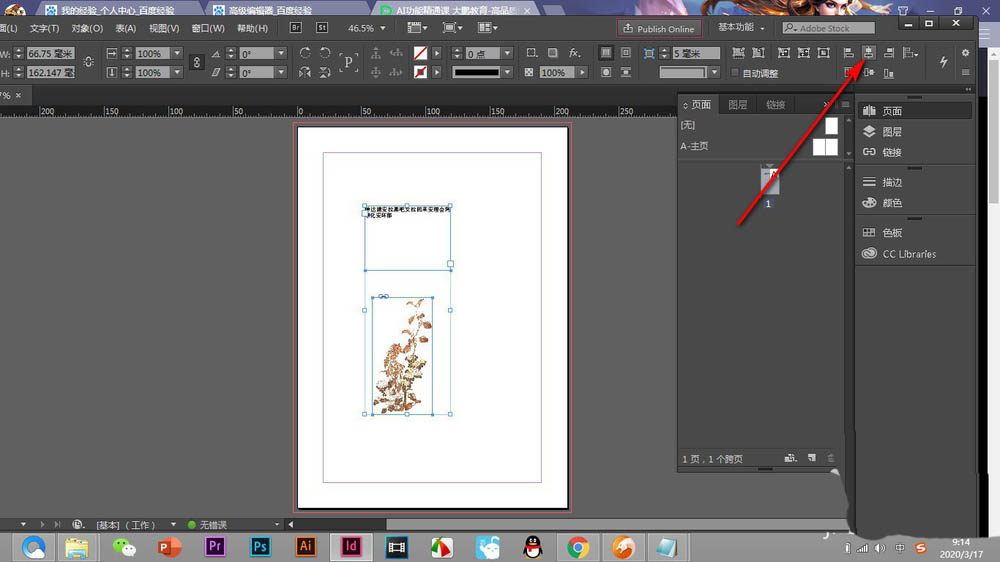Click the stroke color swatch
1000x562 pixels.
pos(420,72)
